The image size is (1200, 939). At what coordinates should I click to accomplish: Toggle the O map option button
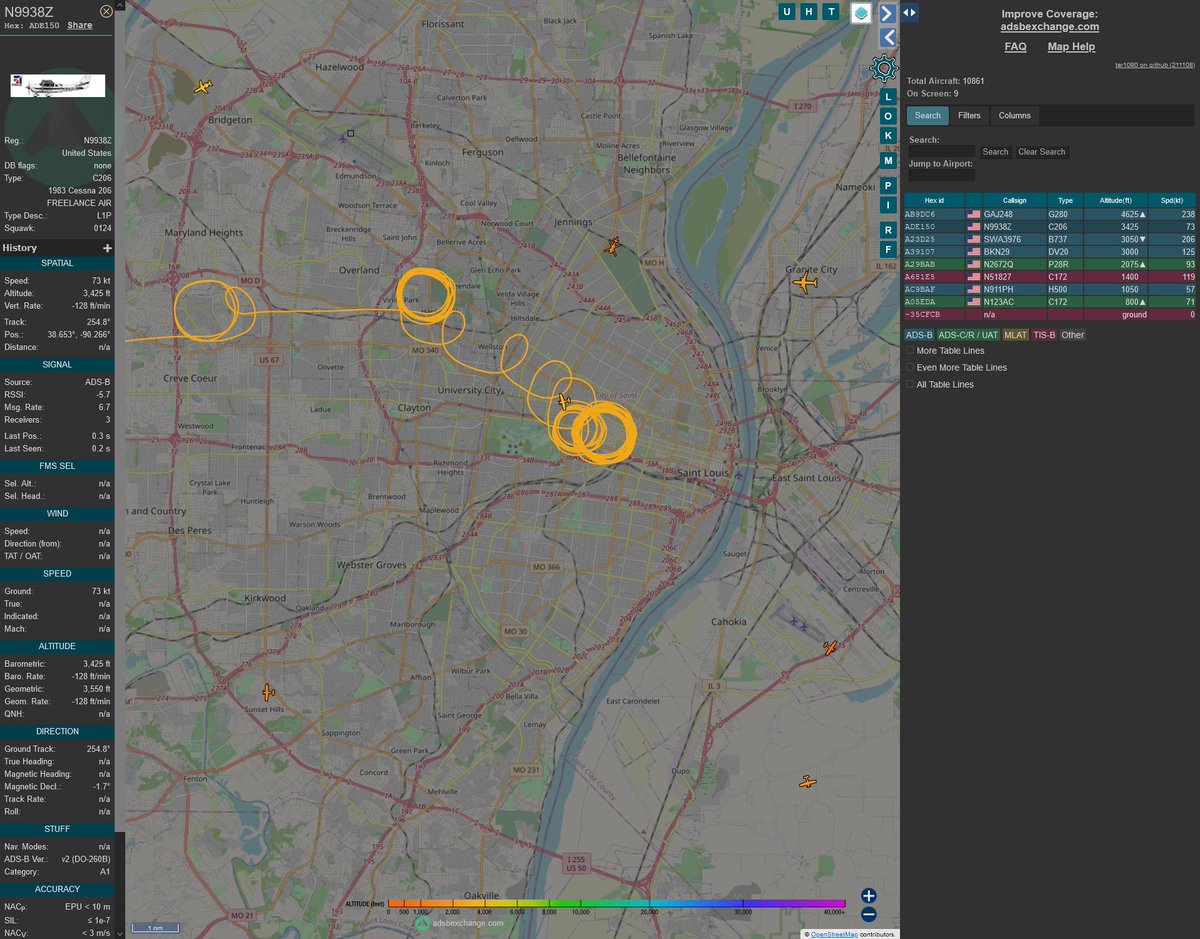pos(888,116)
